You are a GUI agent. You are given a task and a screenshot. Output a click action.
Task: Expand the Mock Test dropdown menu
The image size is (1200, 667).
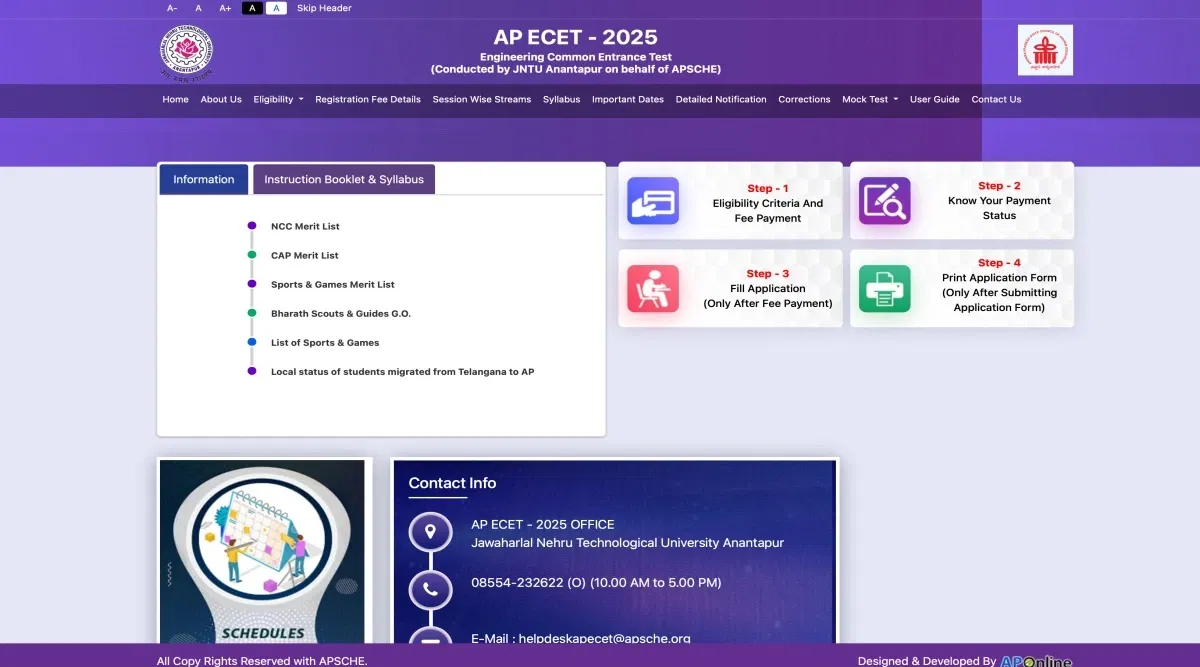pos(869,100)
